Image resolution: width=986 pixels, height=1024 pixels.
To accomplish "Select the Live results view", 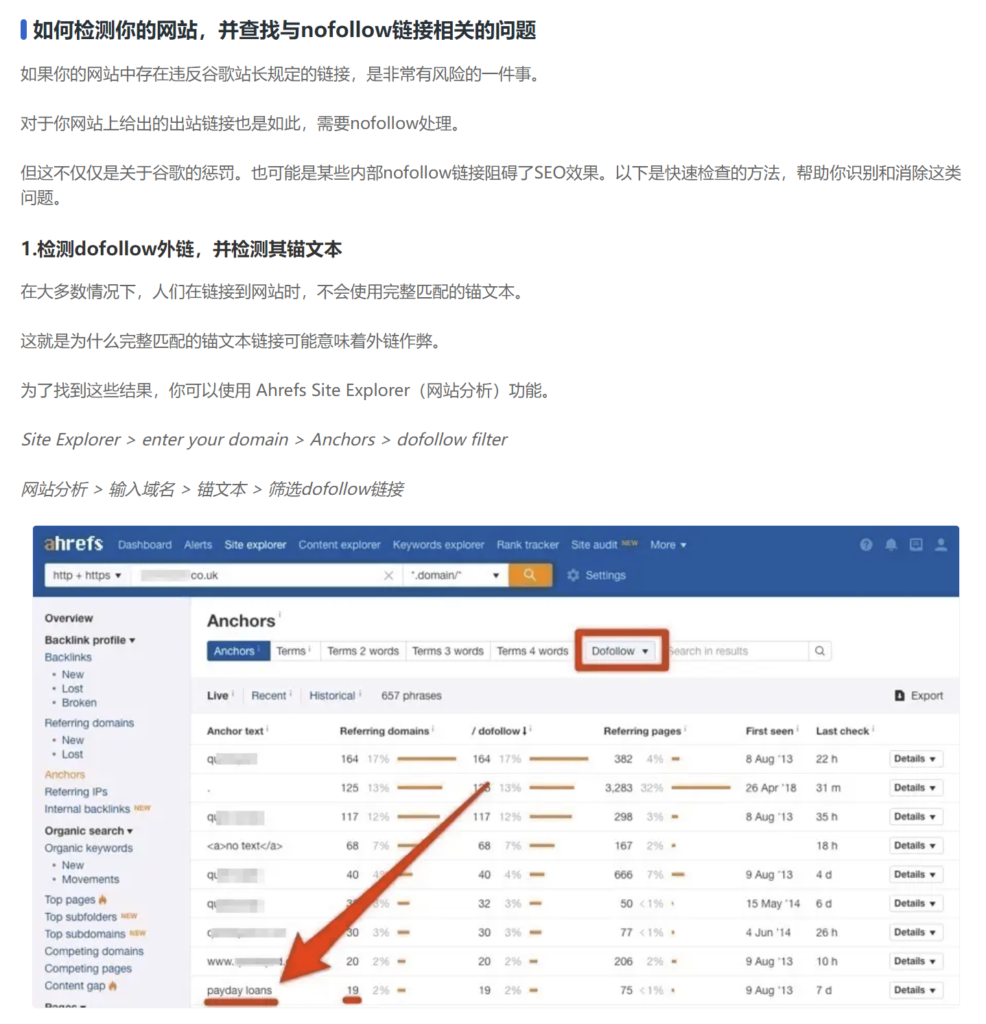I will tap(218, 695).
